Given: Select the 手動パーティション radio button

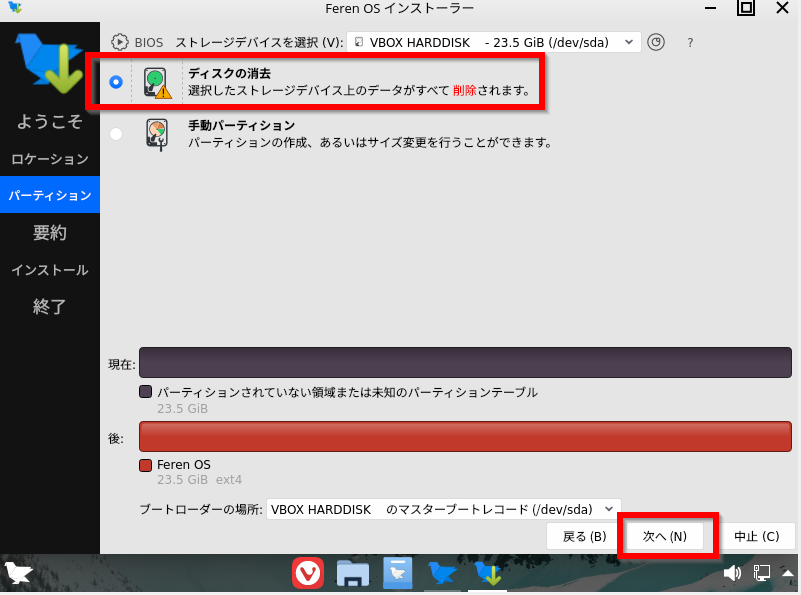Looking at the screenshot, I should 116,134.
